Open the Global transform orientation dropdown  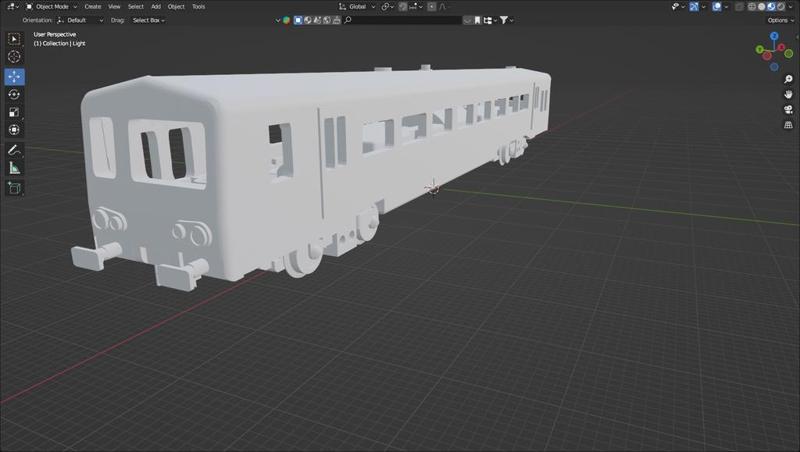pyautogui.click(x=357, y=7)
